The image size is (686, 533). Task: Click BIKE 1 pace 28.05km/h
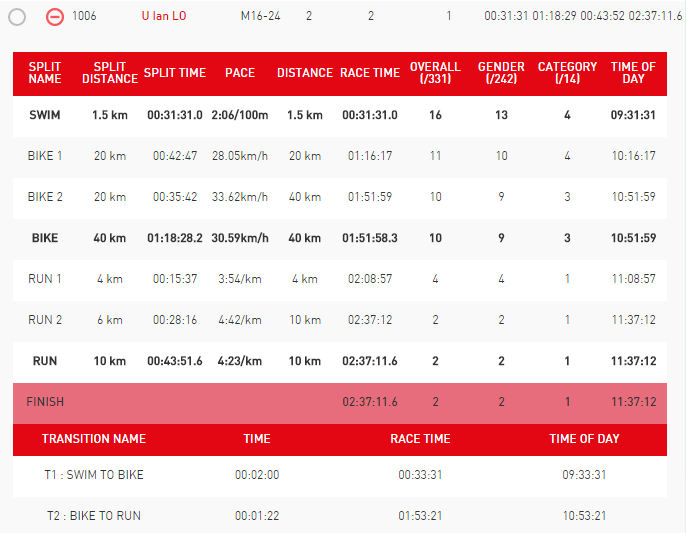click(x=240, y=156)
